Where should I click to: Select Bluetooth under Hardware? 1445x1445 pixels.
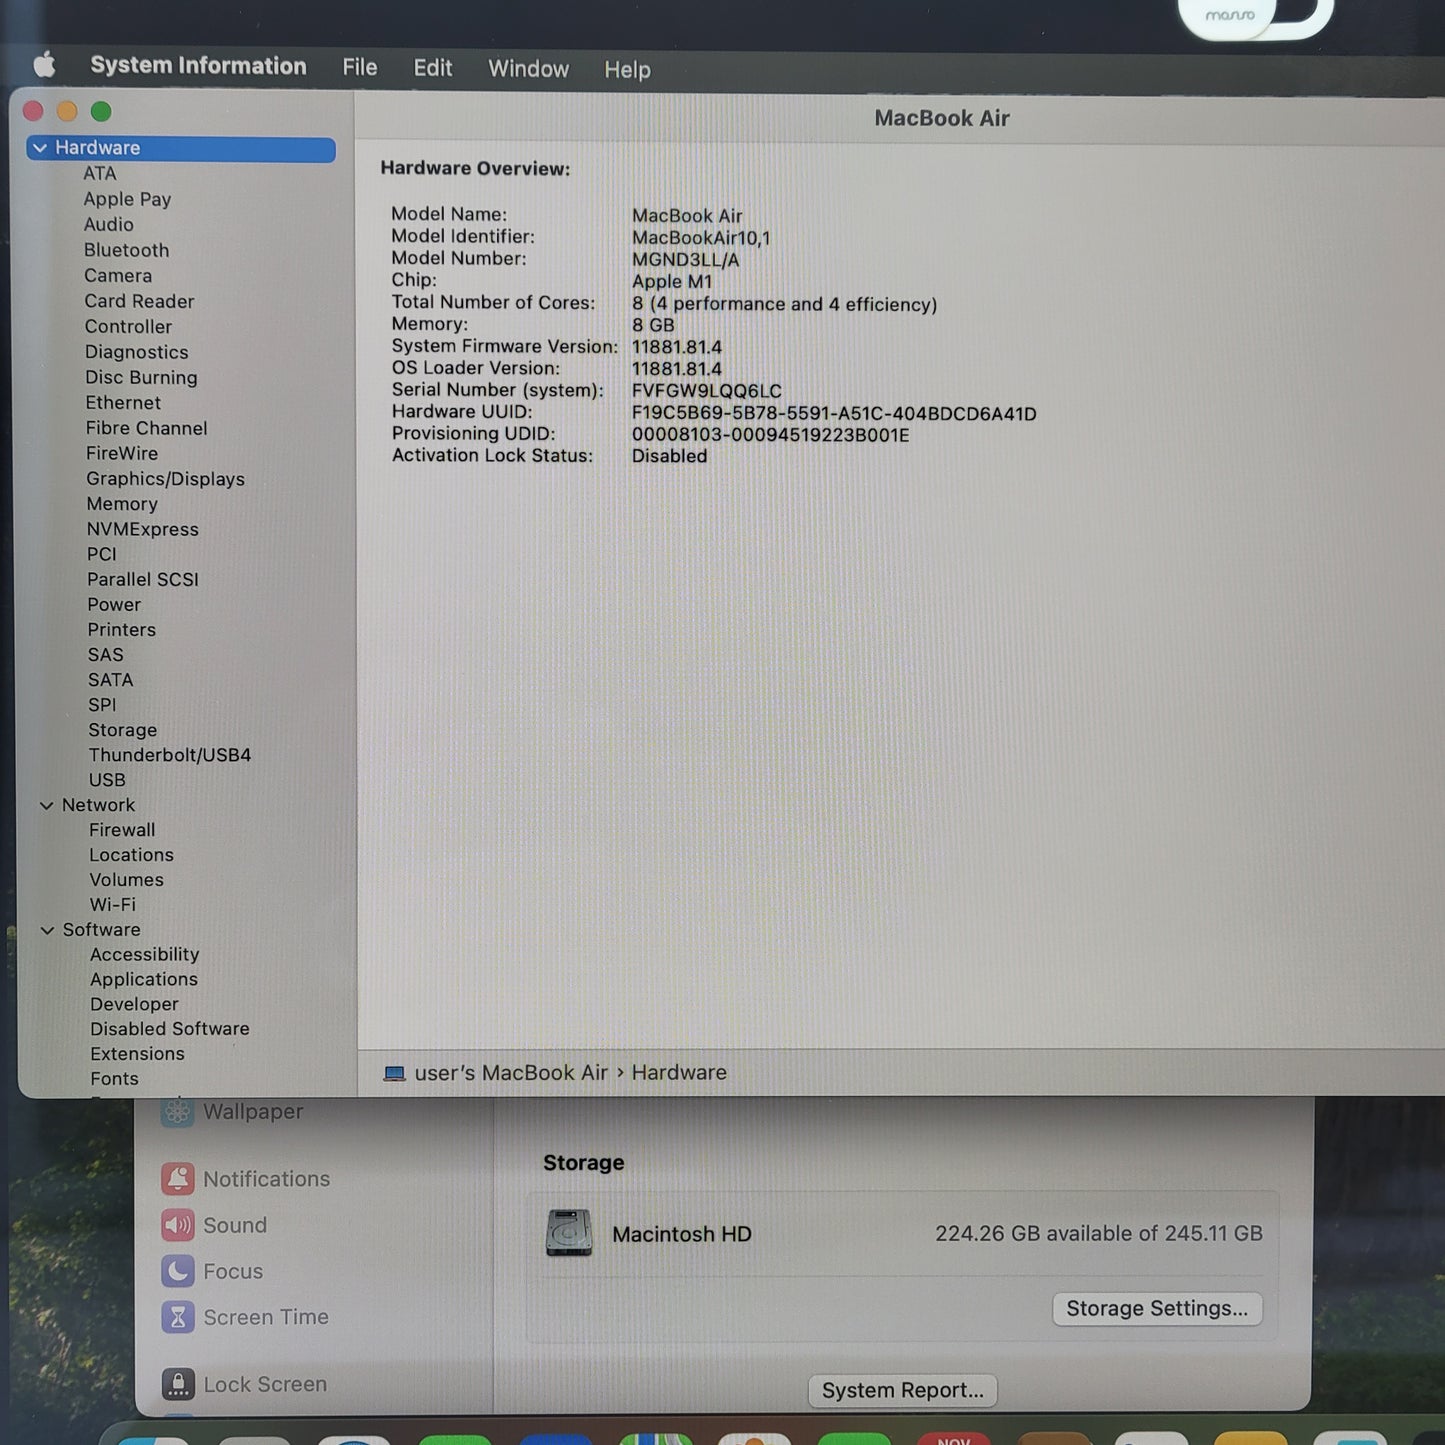[126, 250]
